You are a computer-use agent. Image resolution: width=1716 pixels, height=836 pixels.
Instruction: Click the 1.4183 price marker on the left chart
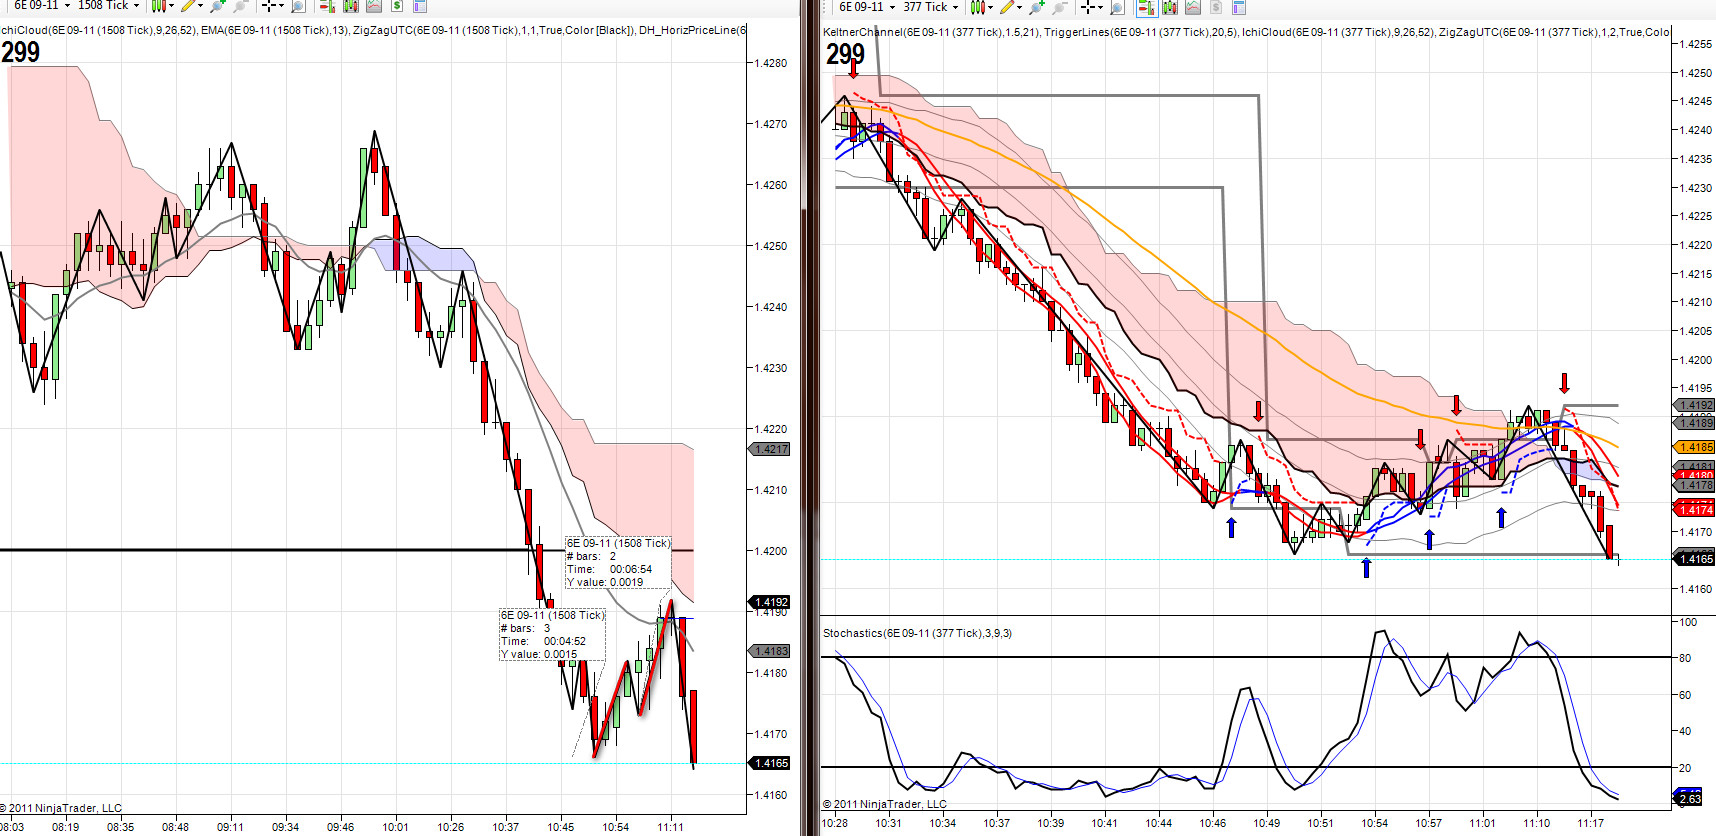click(x=770, y=651)
